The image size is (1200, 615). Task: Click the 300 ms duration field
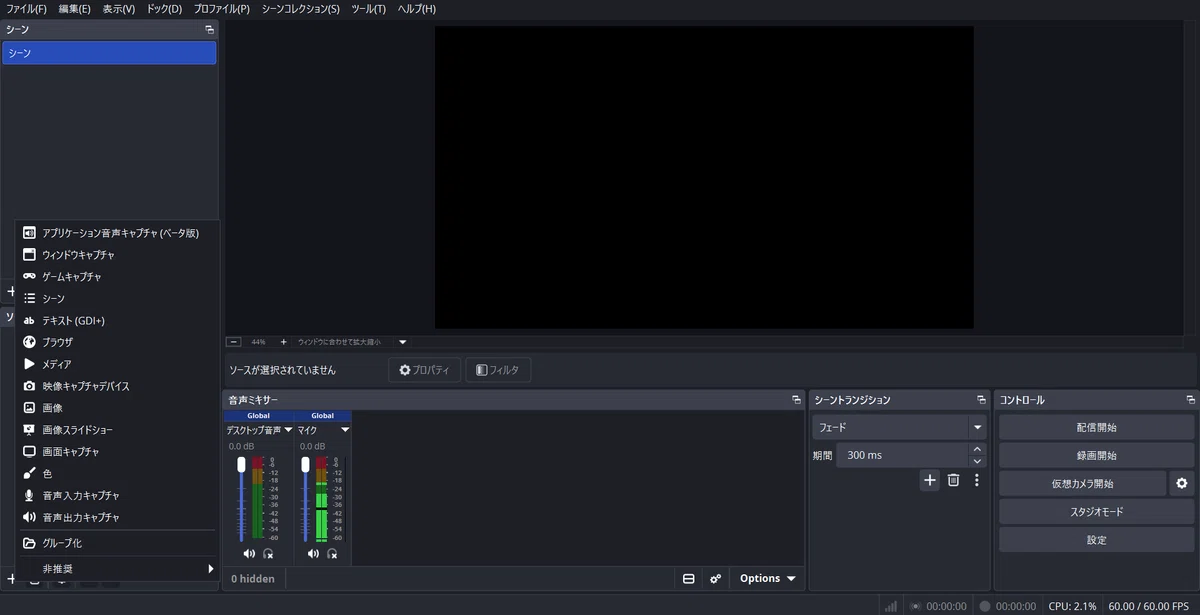click(x=902, y=455)
